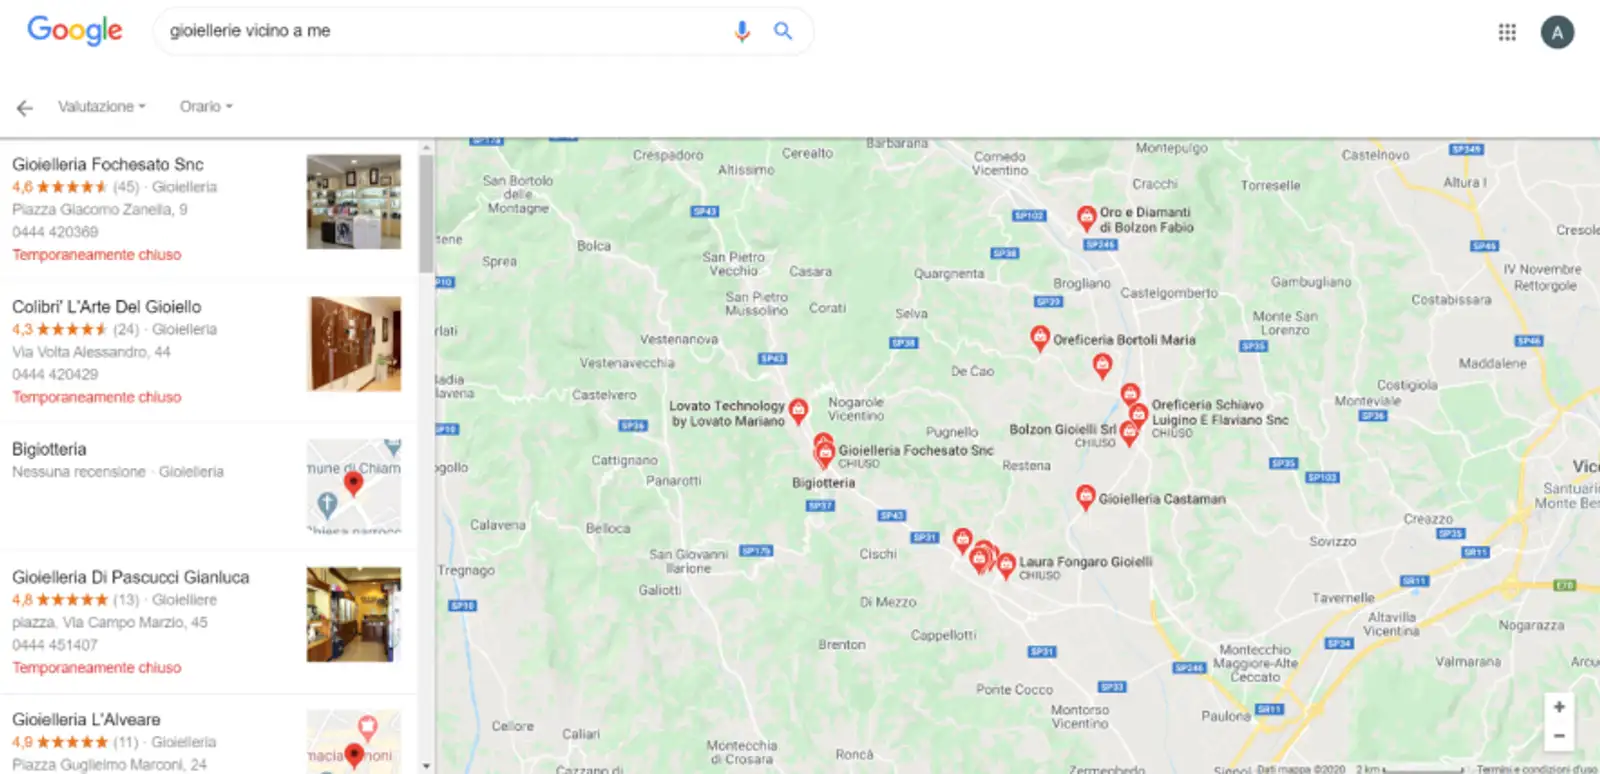Select the Gioielleria Castaman map pin

[1085, 497]
